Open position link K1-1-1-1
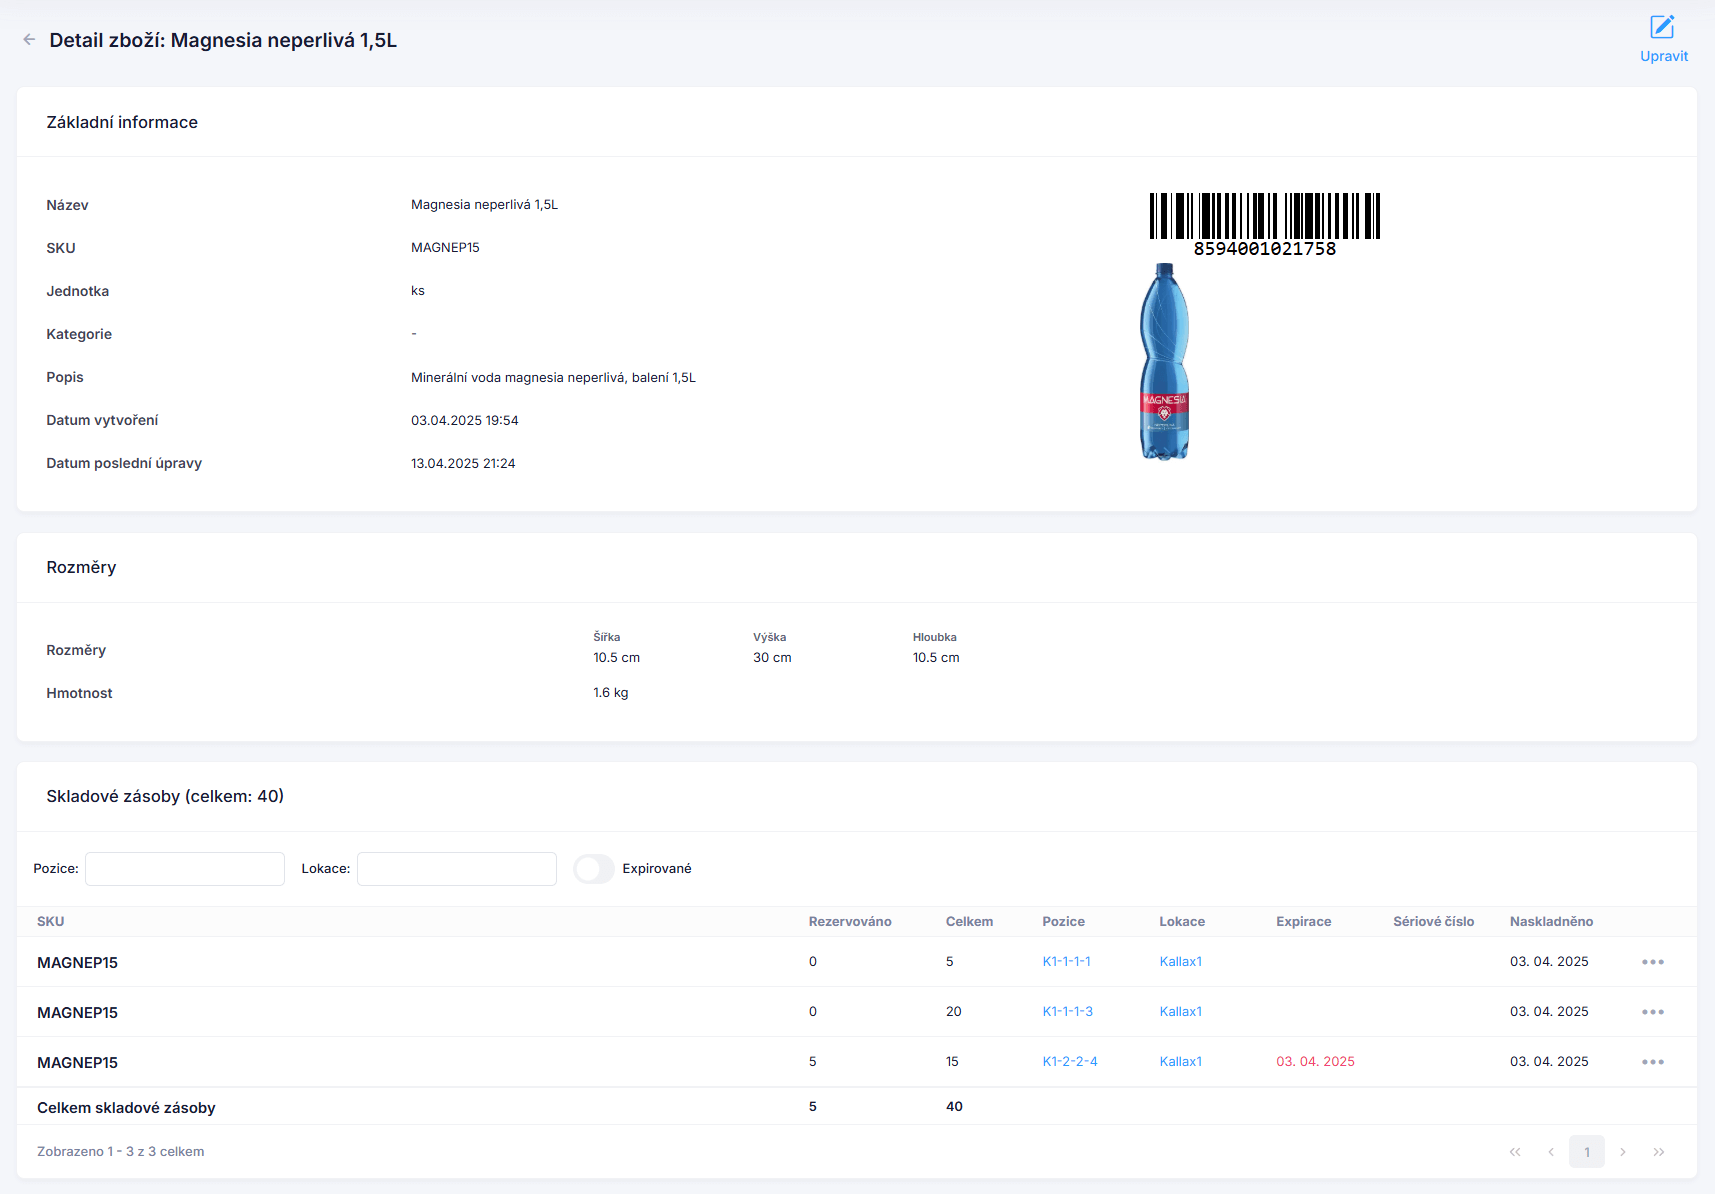The image size is (1715, 1194). [x=1066, y=962]
